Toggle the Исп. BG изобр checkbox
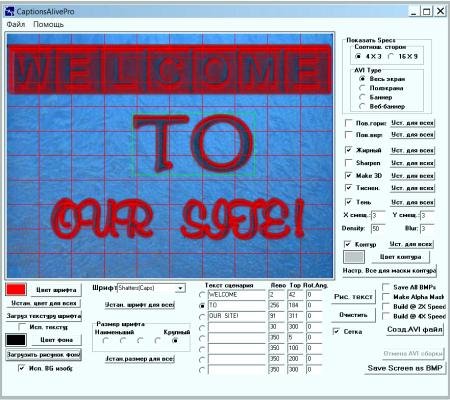Screen dimensions: 450x400 (22, 368)
